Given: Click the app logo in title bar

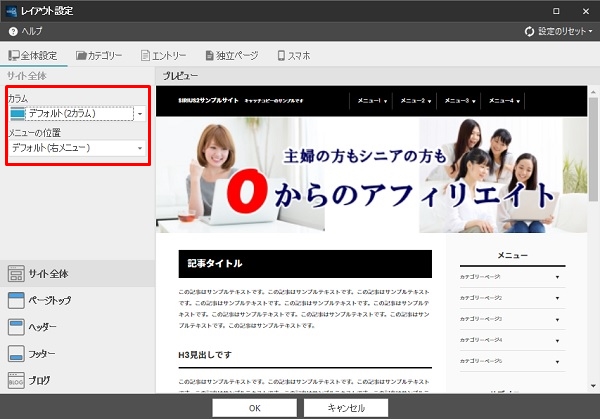Looking at the screenshot, I should tap(11, 11).
